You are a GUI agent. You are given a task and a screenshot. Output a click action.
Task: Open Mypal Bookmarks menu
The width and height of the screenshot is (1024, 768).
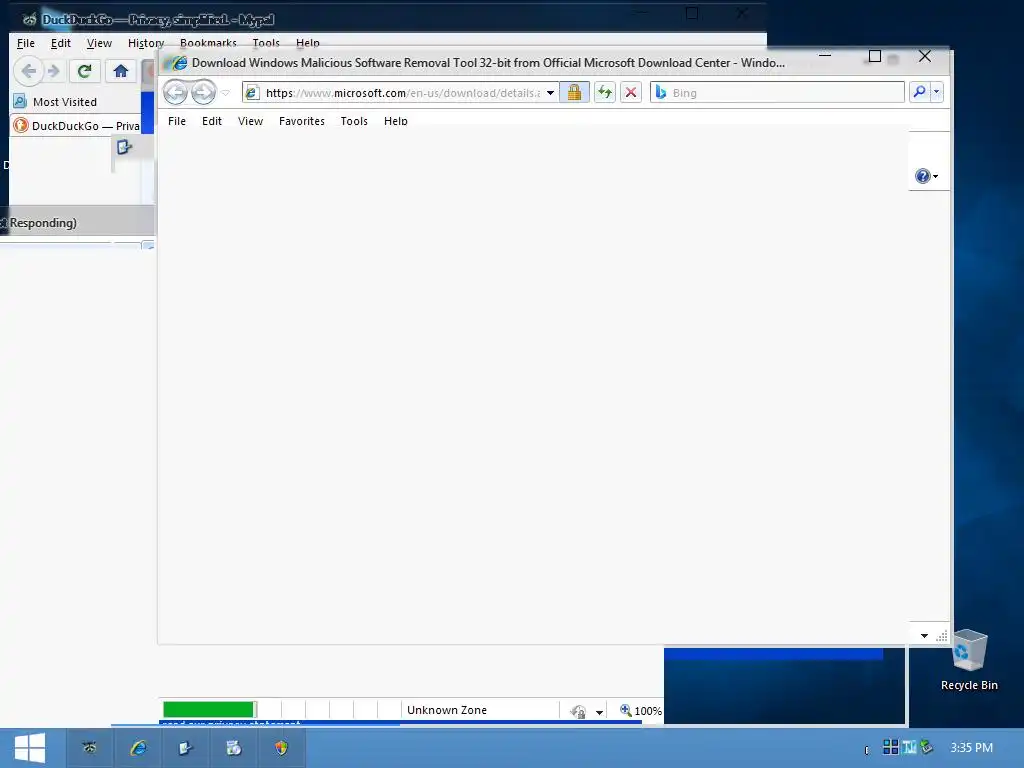208,42
